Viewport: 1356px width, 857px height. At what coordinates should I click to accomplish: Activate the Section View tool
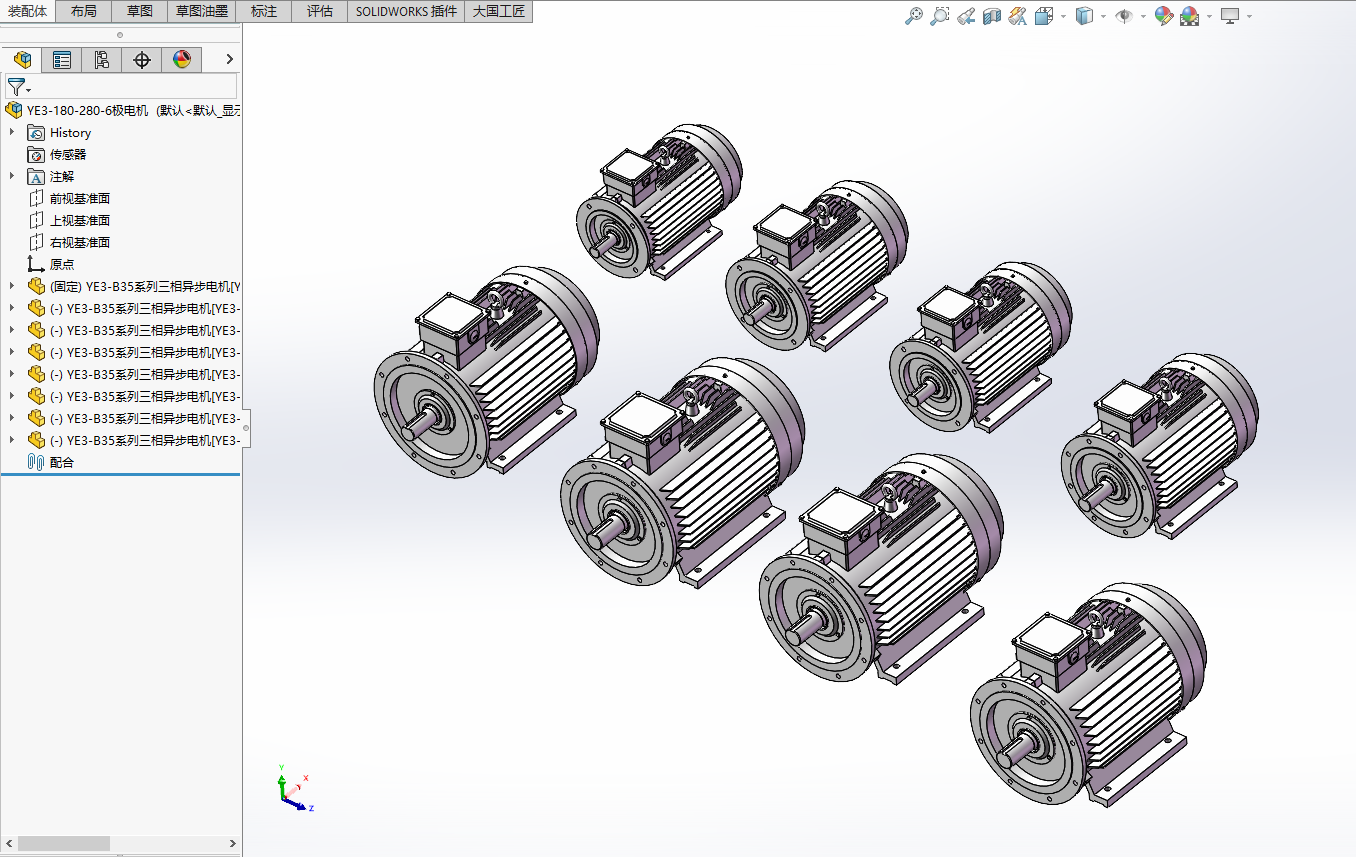[991, 16]
